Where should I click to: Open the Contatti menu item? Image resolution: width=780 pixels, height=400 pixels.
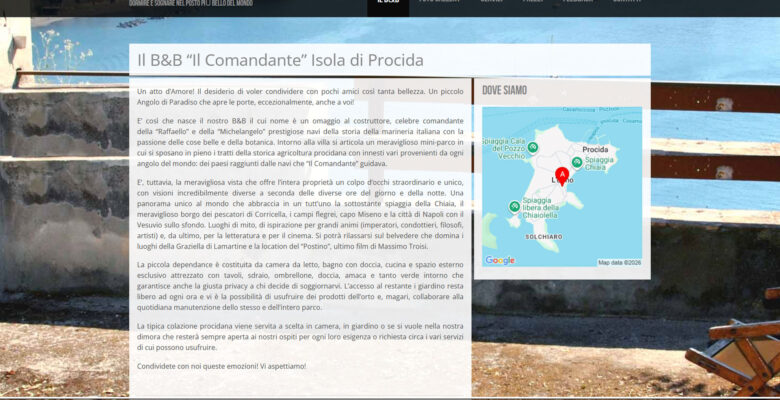tap(627, 3)
